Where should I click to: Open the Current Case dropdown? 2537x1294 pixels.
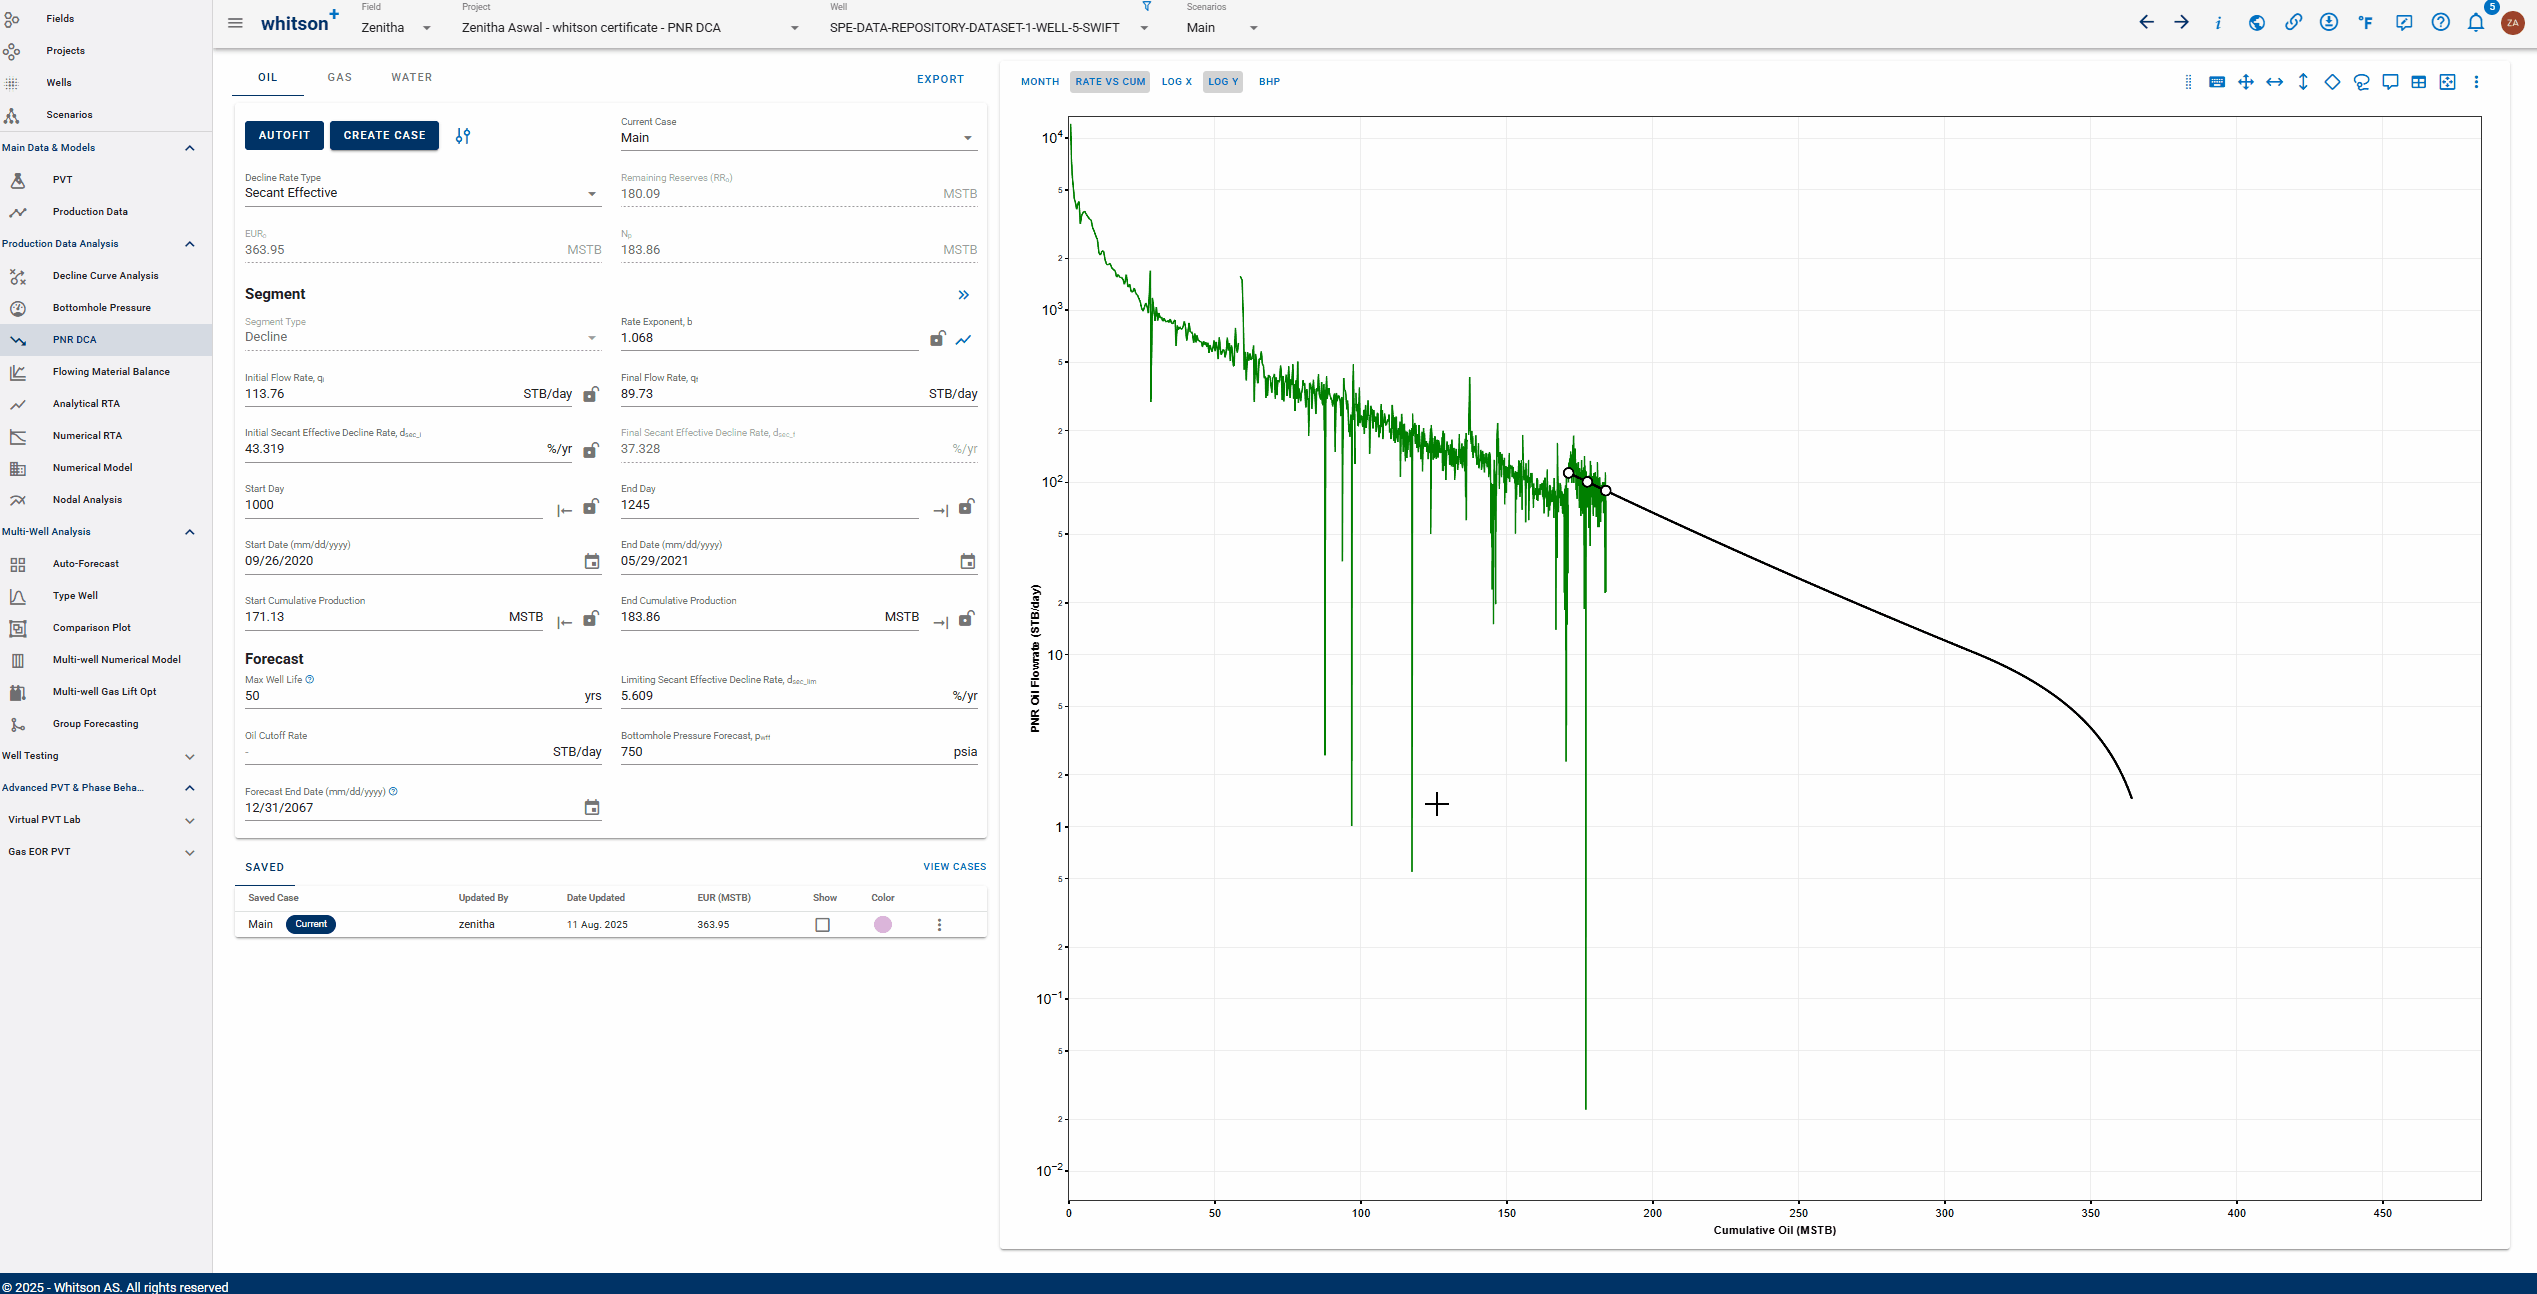click(798, 138)
